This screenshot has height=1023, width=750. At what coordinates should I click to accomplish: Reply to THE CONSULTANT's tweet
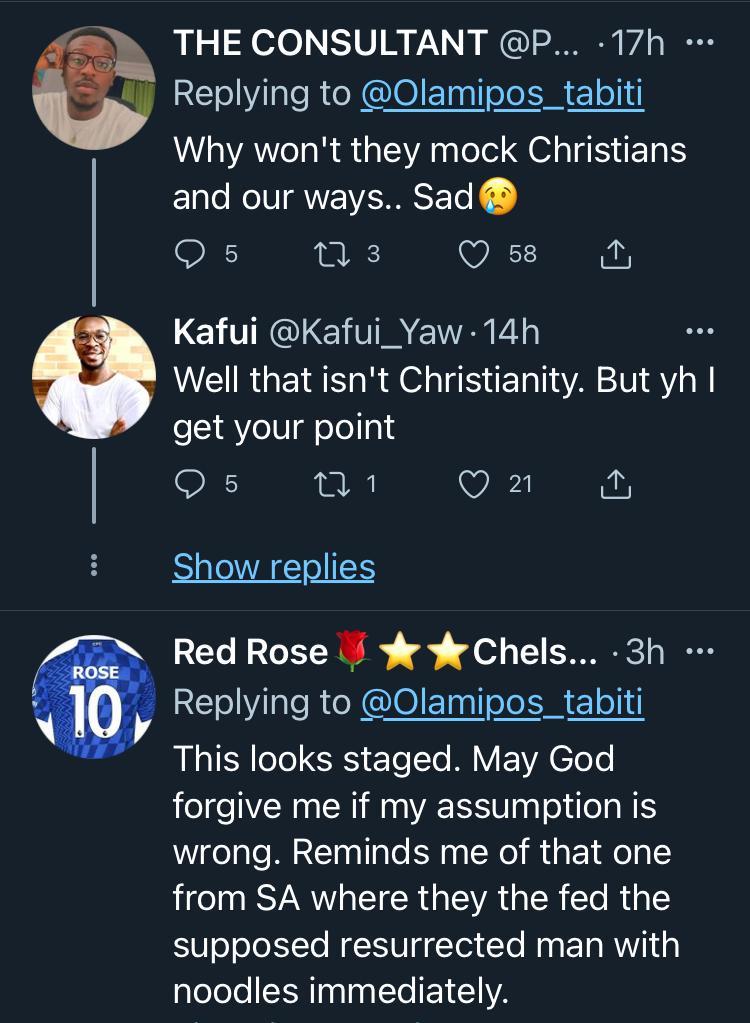pyautogui.click(x=190, y=255)
